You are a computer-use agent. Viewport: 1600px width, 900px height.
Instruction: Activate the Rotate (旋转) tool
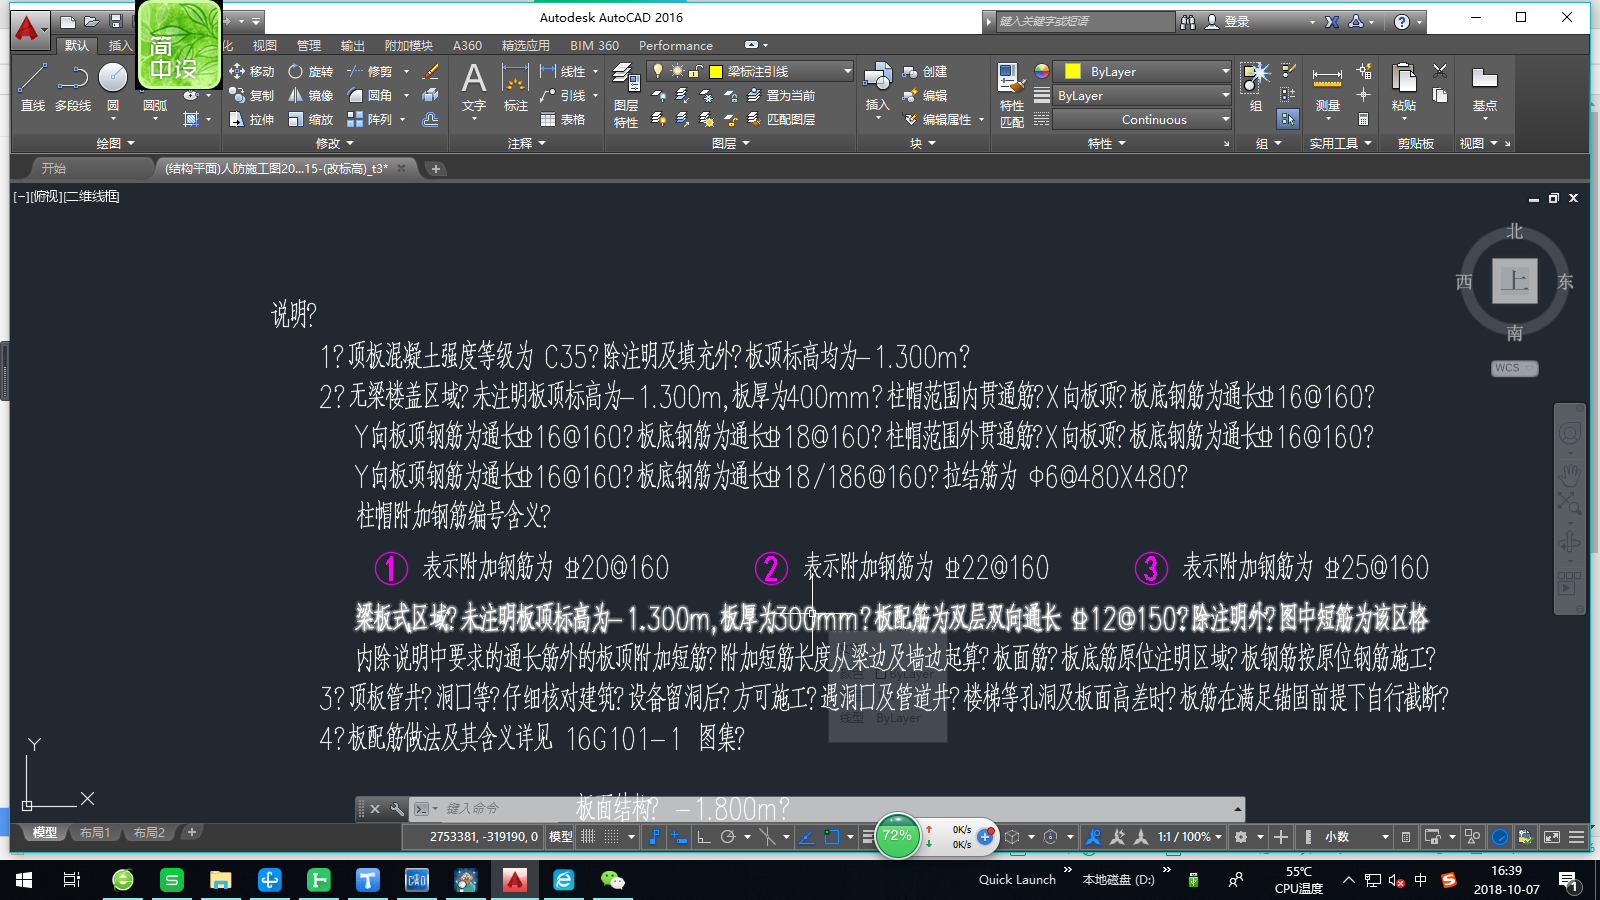tap(311, 72)
